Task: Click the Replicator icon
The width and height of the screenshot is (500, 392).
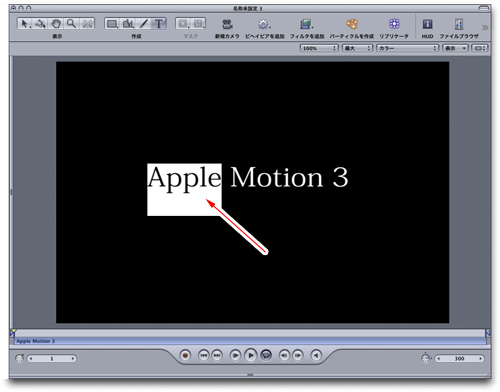Action: coord(394,24)
